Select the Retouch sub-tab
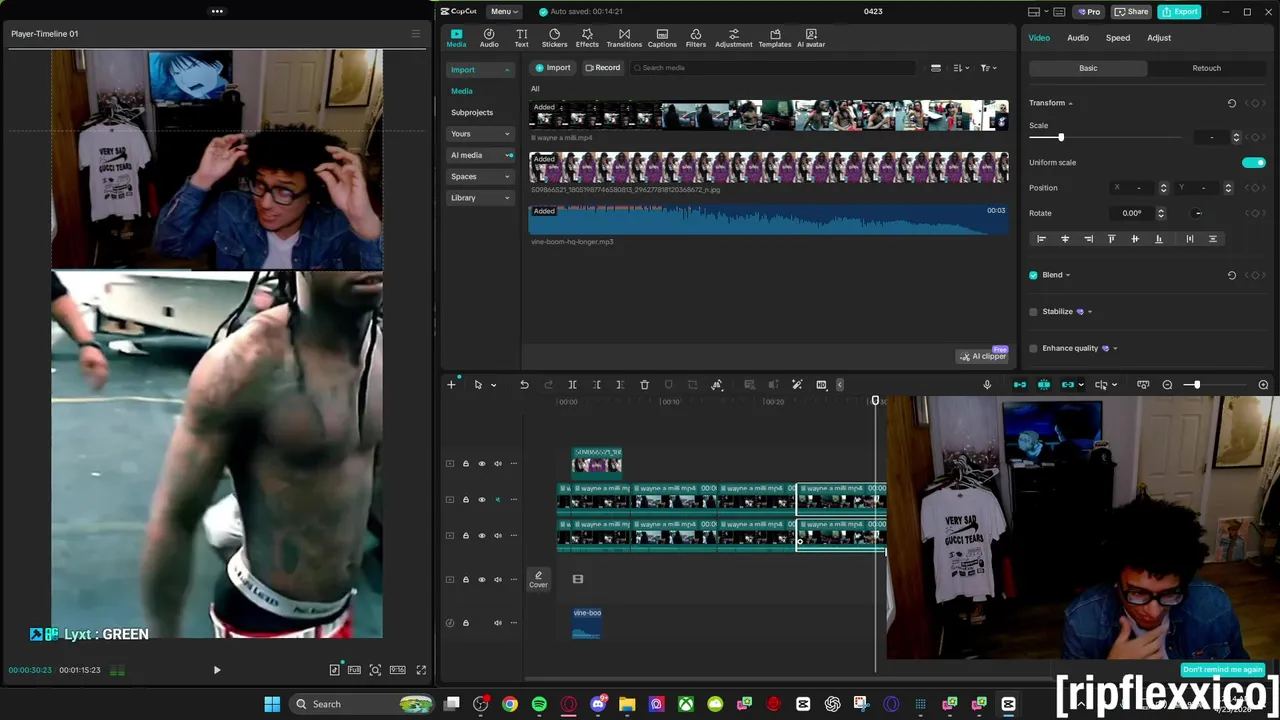 (1207, 68)
